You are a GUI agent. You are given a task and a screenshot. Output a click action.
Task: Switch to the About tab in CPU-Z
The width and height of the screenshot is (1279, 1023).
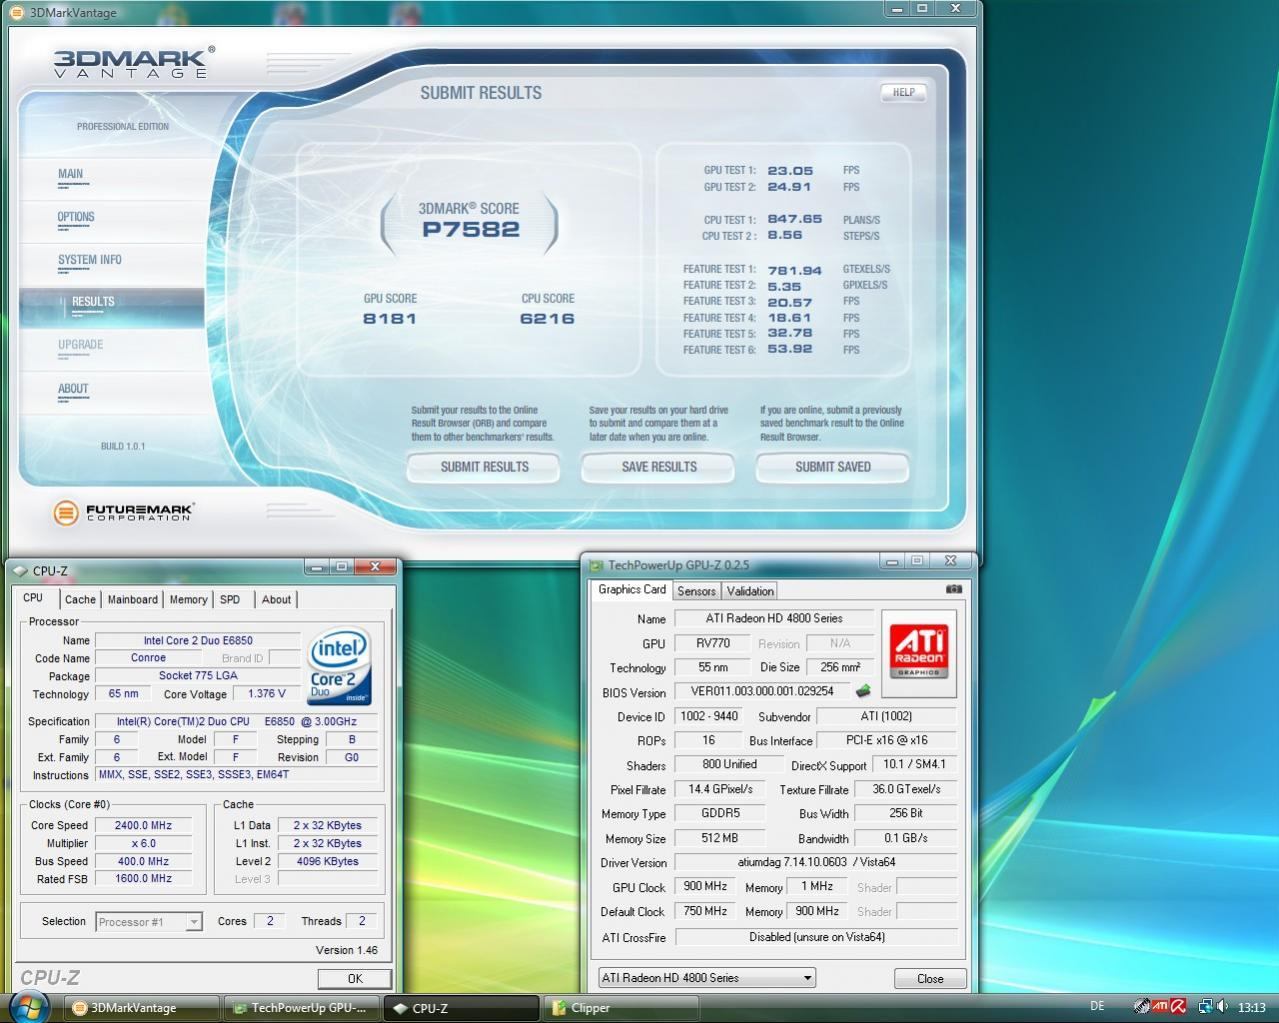click(276, 599)
